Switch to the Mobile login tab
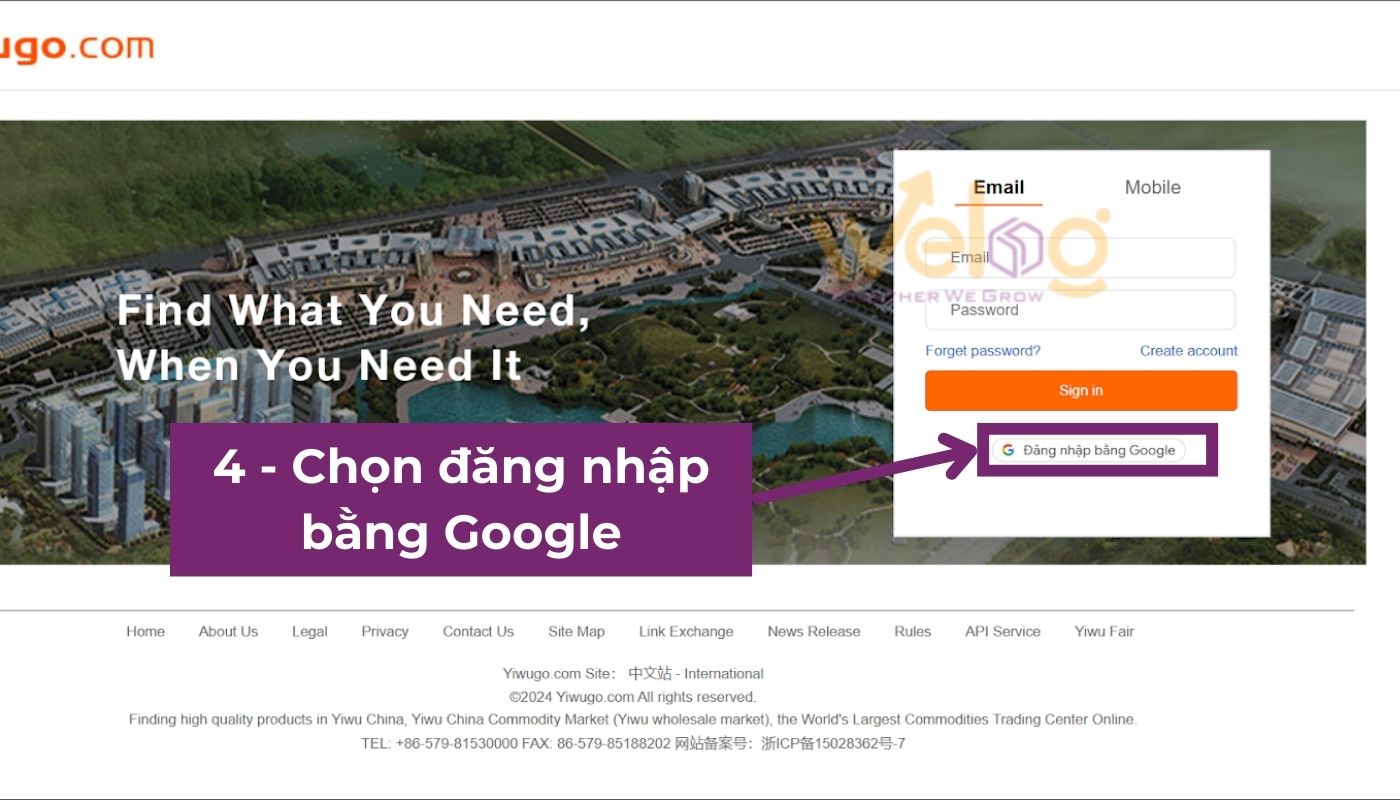Viewport: 1400px width, 800px height. click(x=1152, y=187)
